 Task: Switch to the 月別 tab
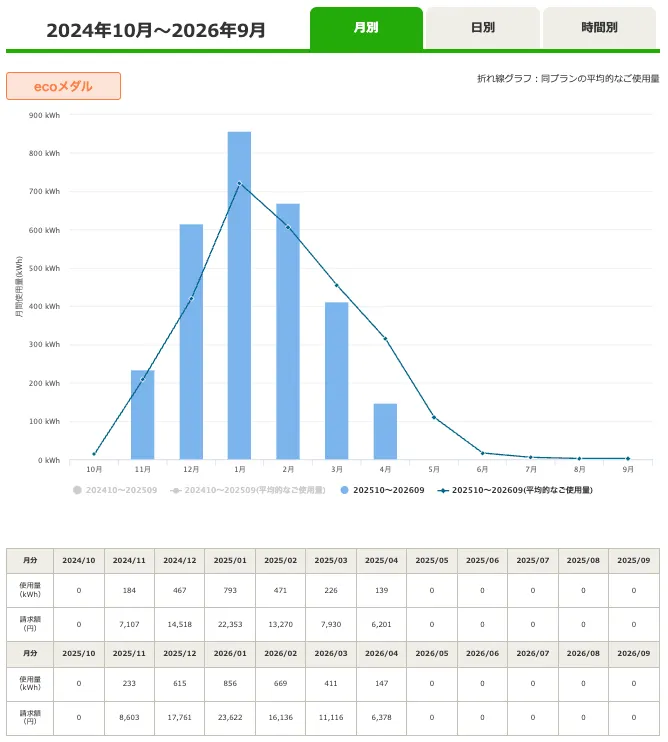coord(366,27)
